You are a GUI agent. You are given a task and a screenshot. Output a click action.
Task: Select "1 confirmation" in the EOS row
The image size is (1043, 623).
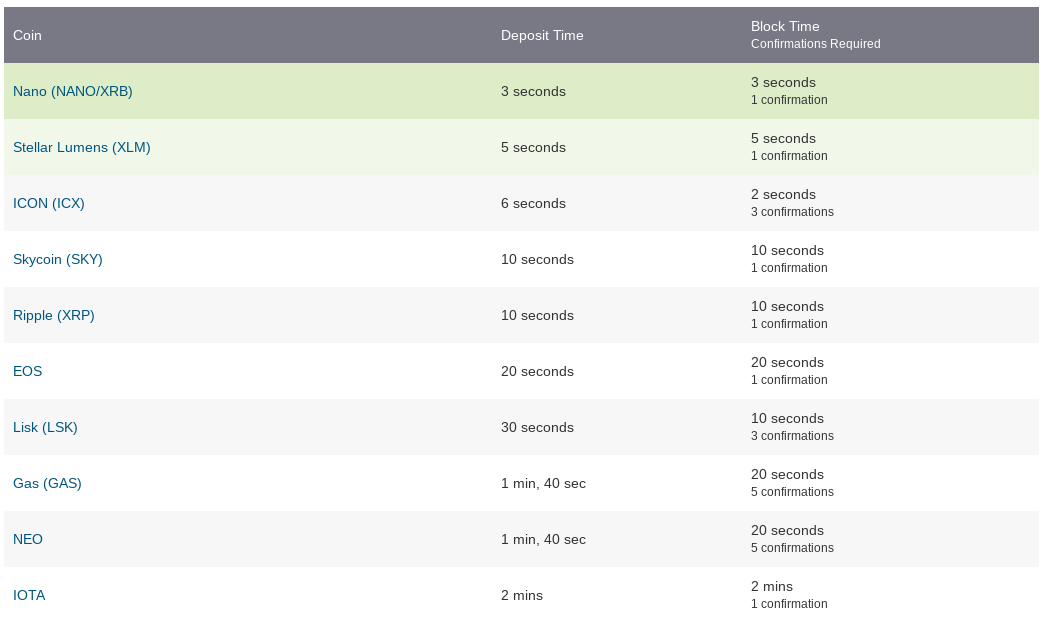click(790, 380)
